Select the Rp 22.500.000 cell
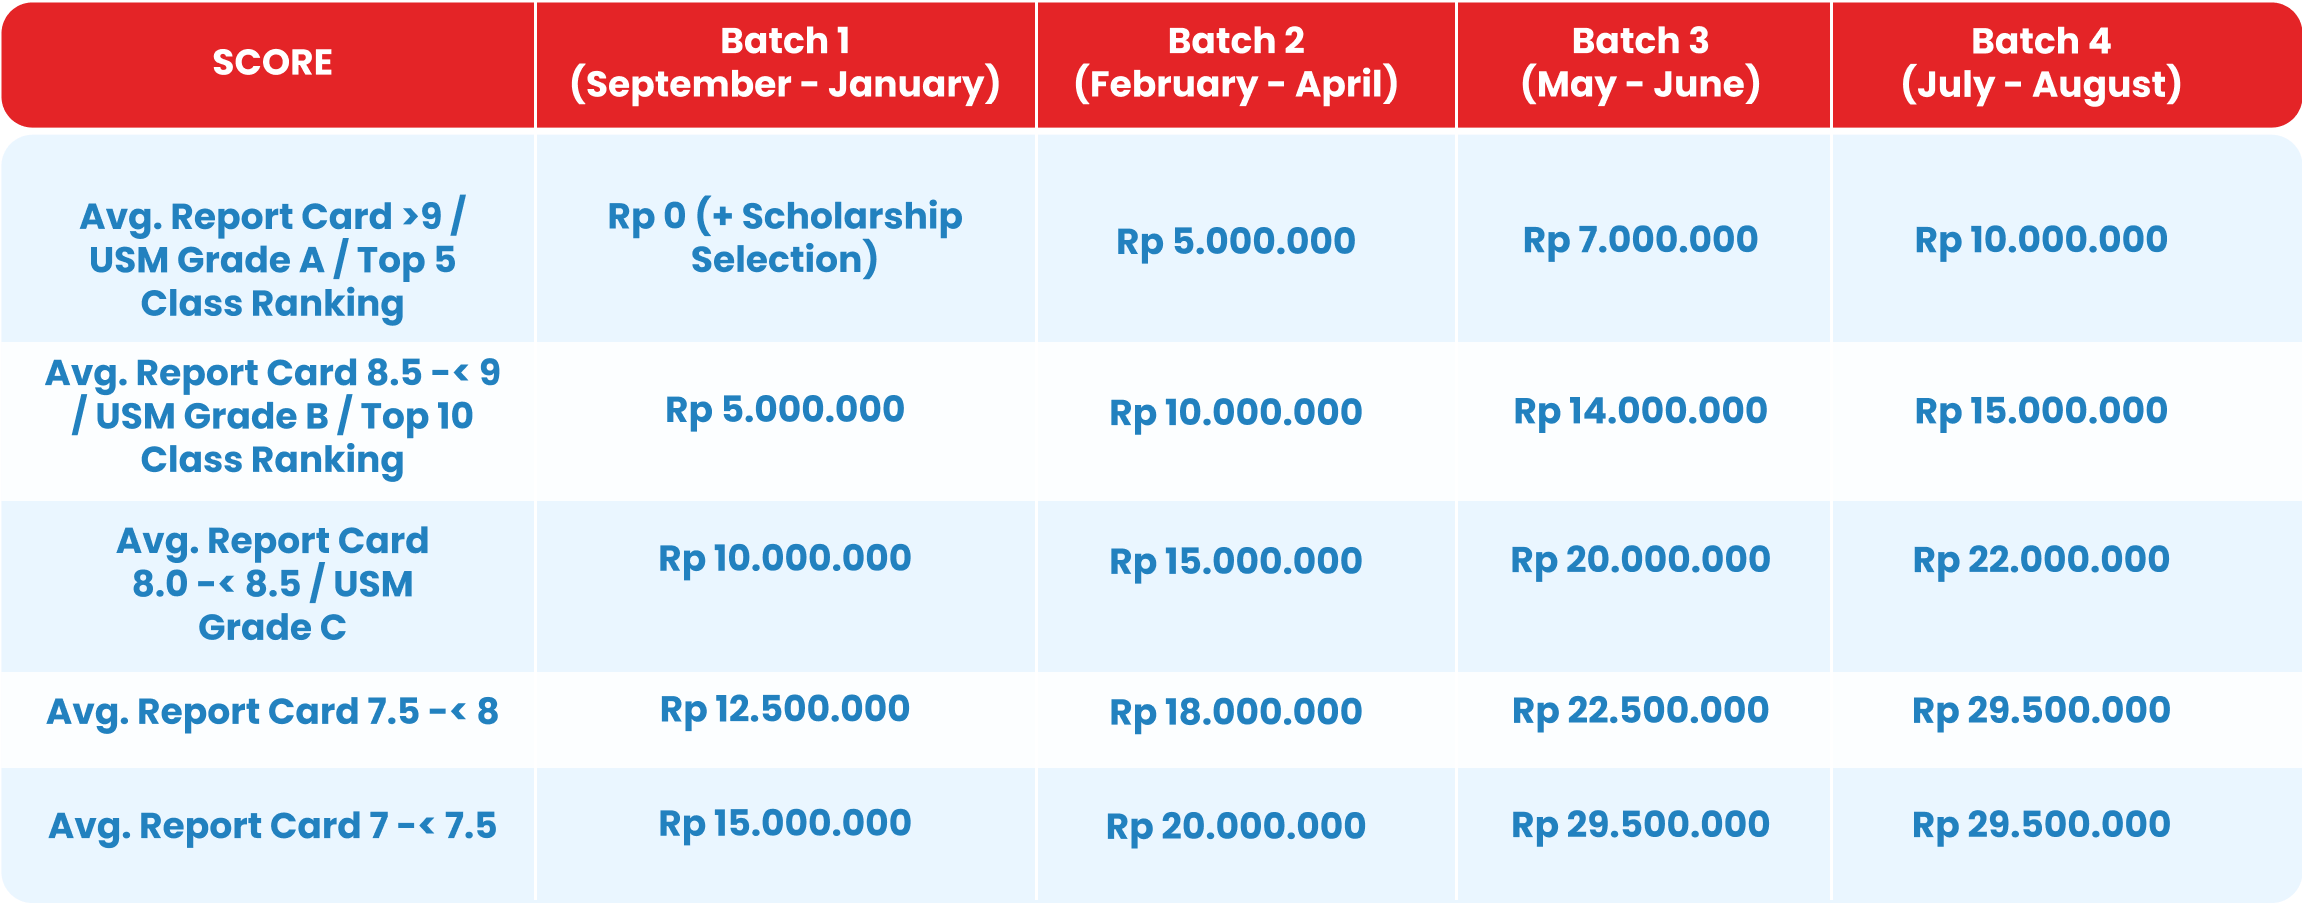 (1640, 710)
